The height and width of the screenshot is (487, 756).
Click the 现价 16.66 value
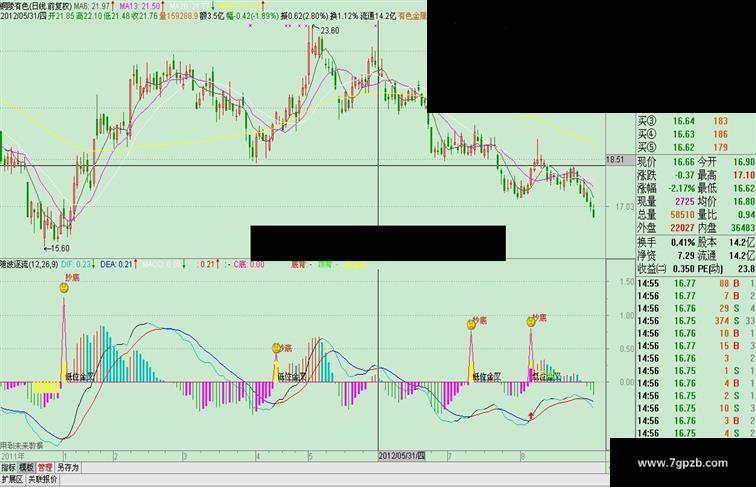(x=684, y=162)
